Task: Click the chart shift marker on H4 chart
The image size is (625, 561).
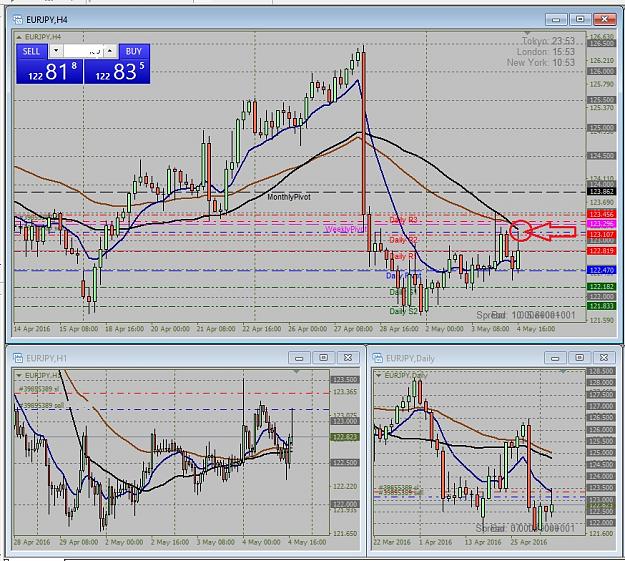Action: [x=527, y=33]
